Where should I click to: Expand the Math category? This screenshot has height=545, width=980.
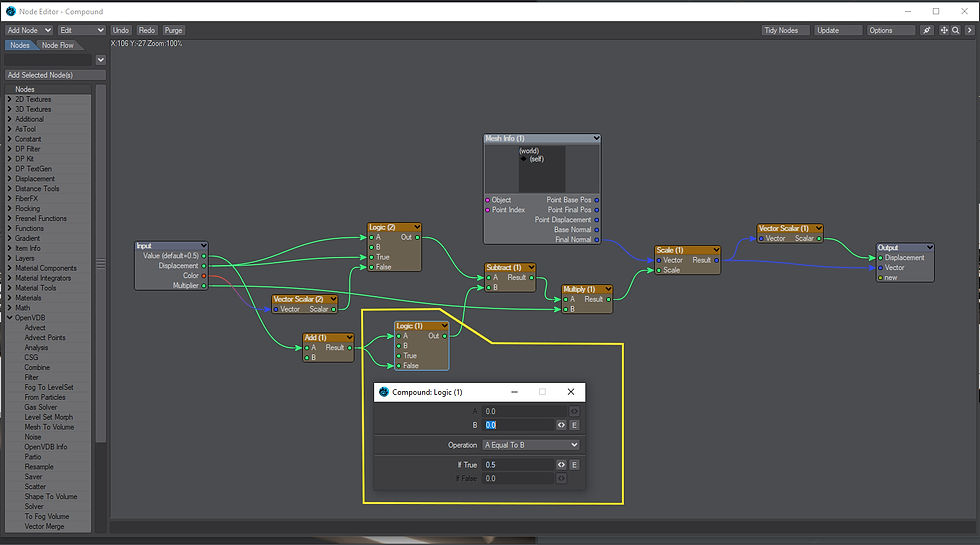click(x=9, y=308)
